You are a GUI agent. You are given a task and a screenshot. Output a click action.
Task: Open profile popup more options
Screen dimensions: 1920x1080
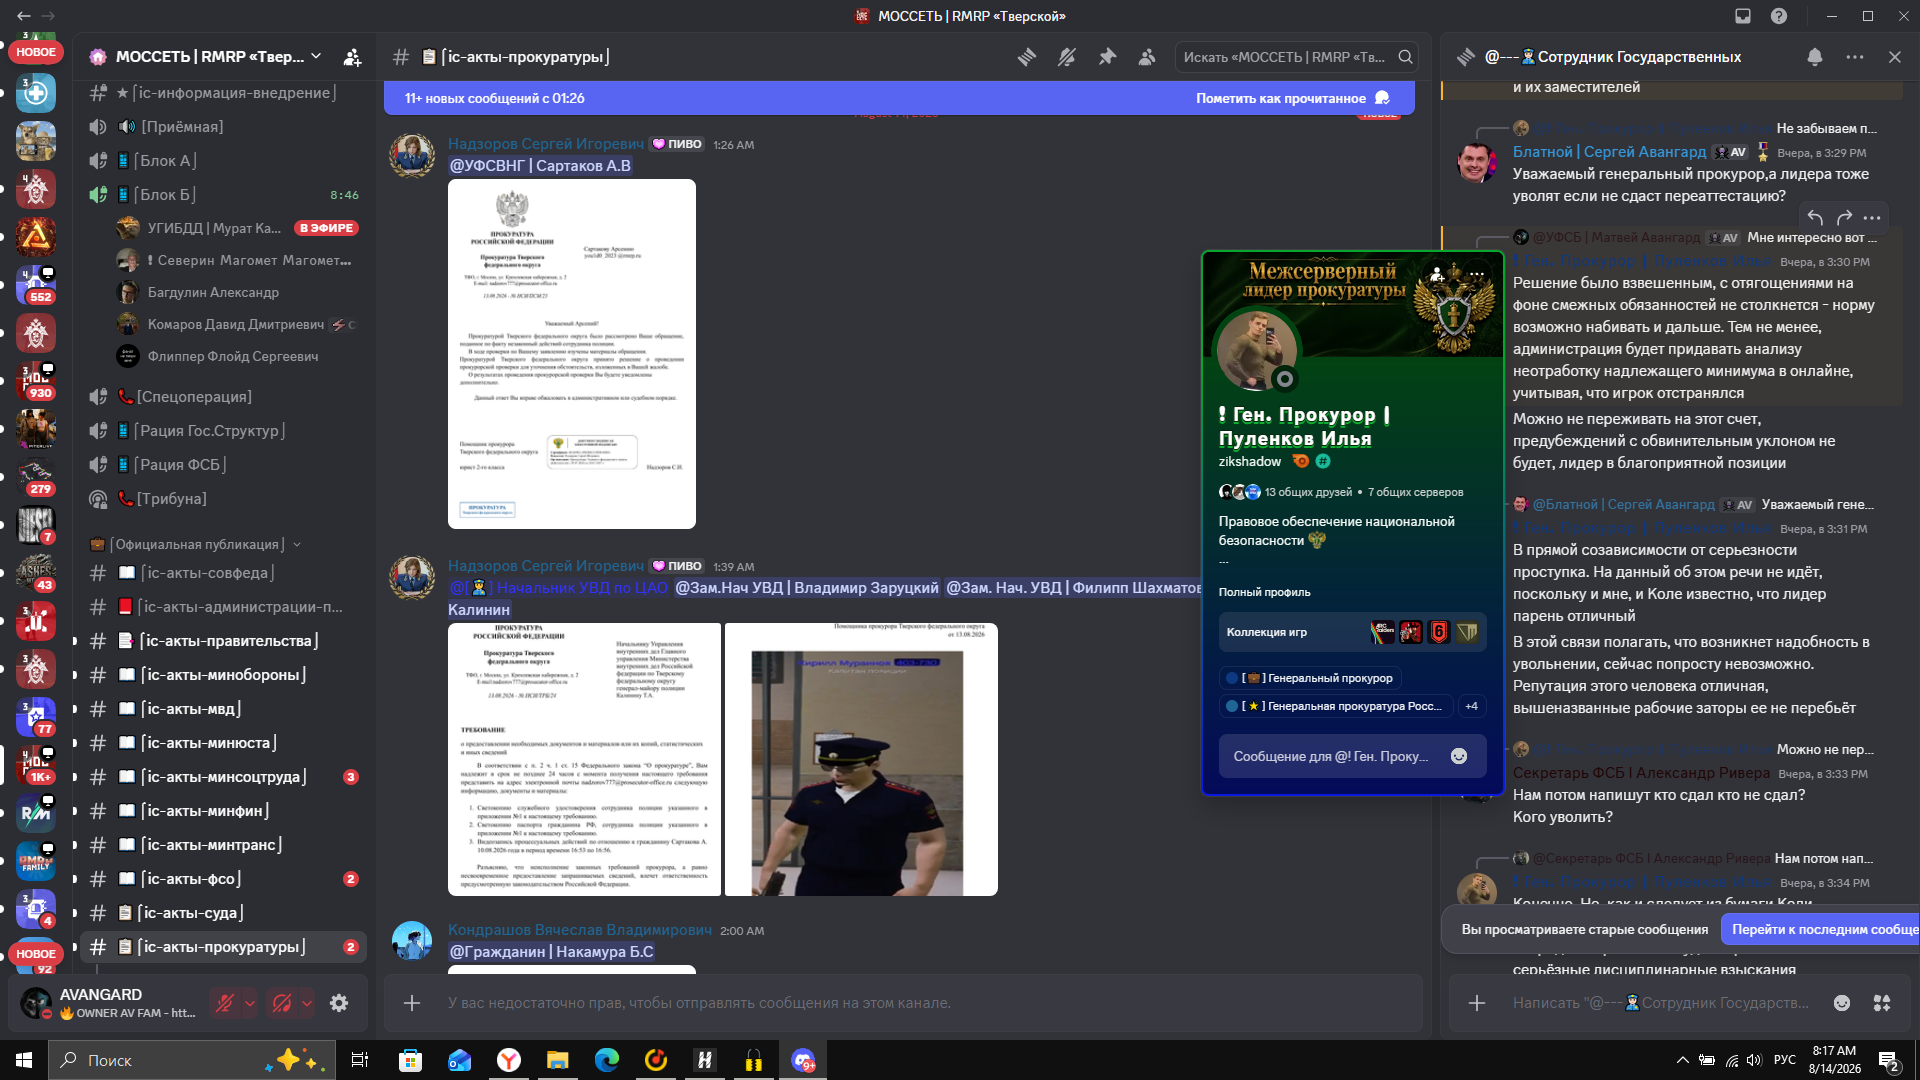[x=1477, y=274]
